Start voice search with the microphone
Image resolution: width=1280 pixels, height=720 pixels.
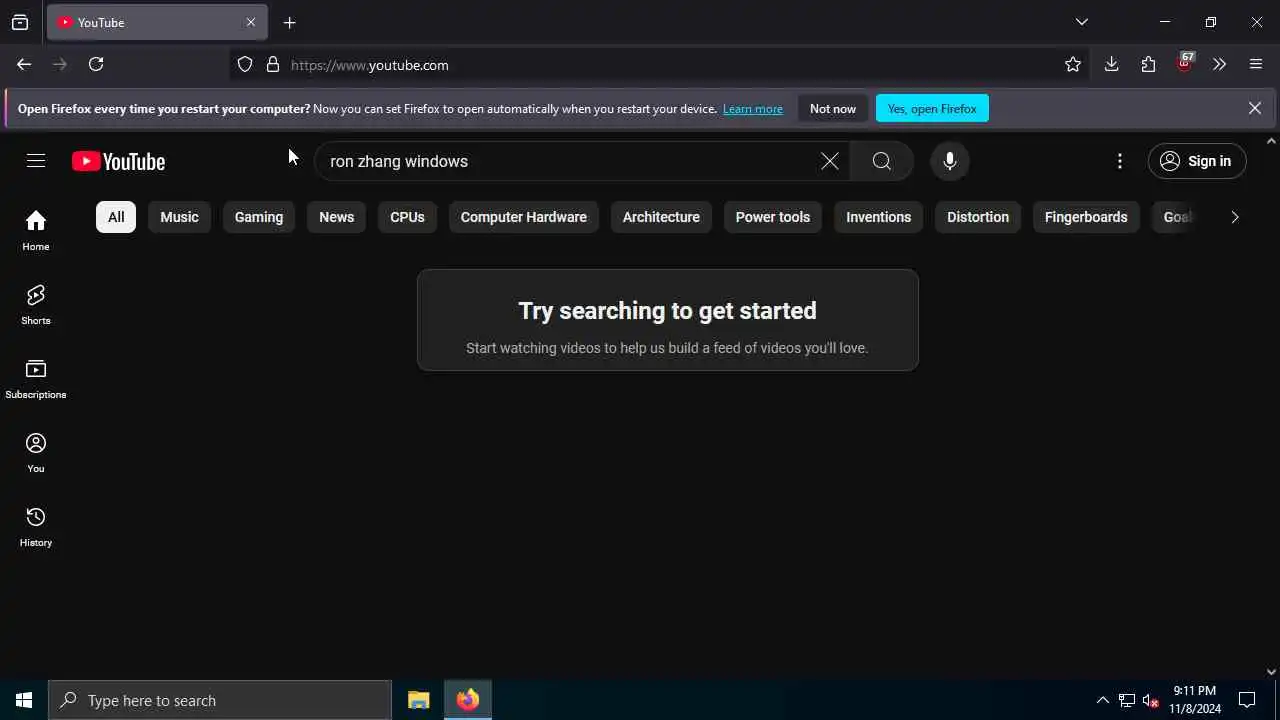pos(949,161)
